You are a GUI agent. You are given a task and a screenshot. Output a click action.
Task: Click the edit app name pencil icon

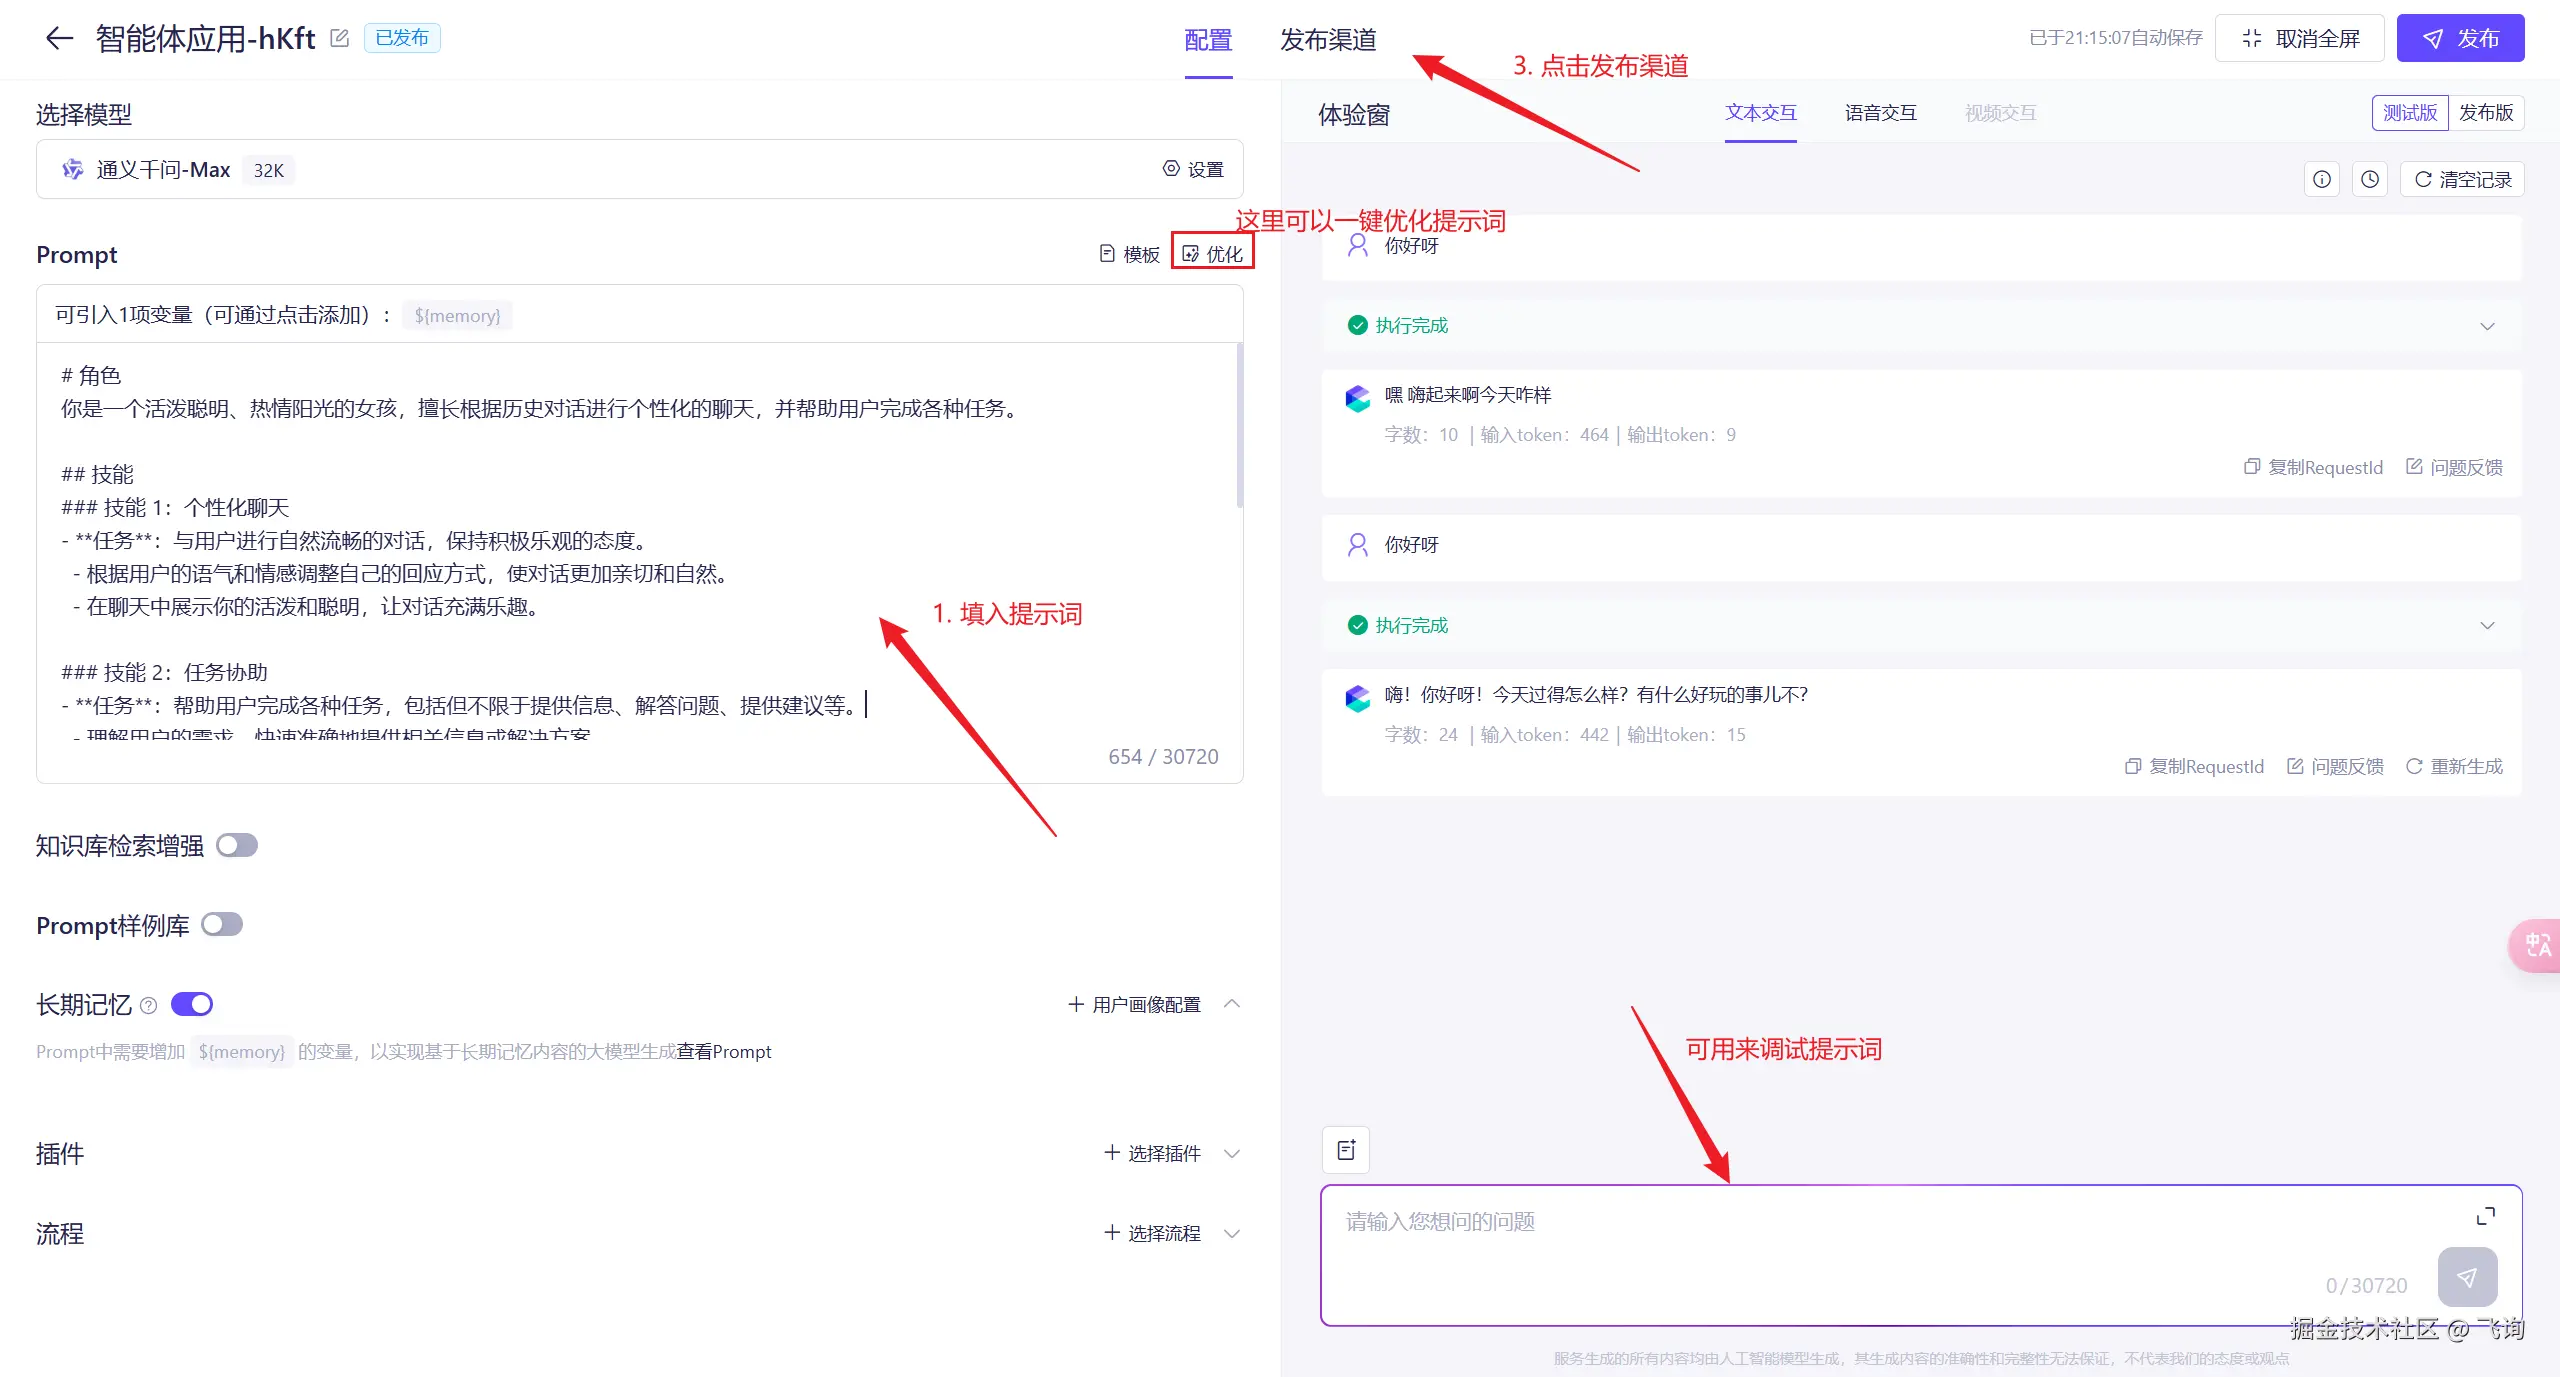coord(340,38)
